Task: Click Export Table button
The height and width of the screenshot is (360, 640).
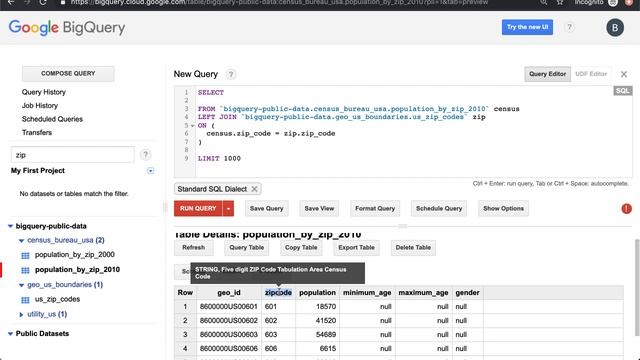Action: pyautogui.click(x=356, y=248)
